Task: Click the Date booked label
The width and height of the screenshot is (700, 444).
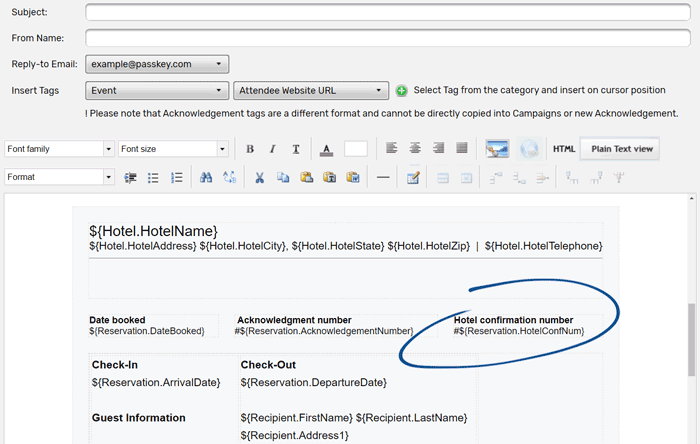Action: 117,320
